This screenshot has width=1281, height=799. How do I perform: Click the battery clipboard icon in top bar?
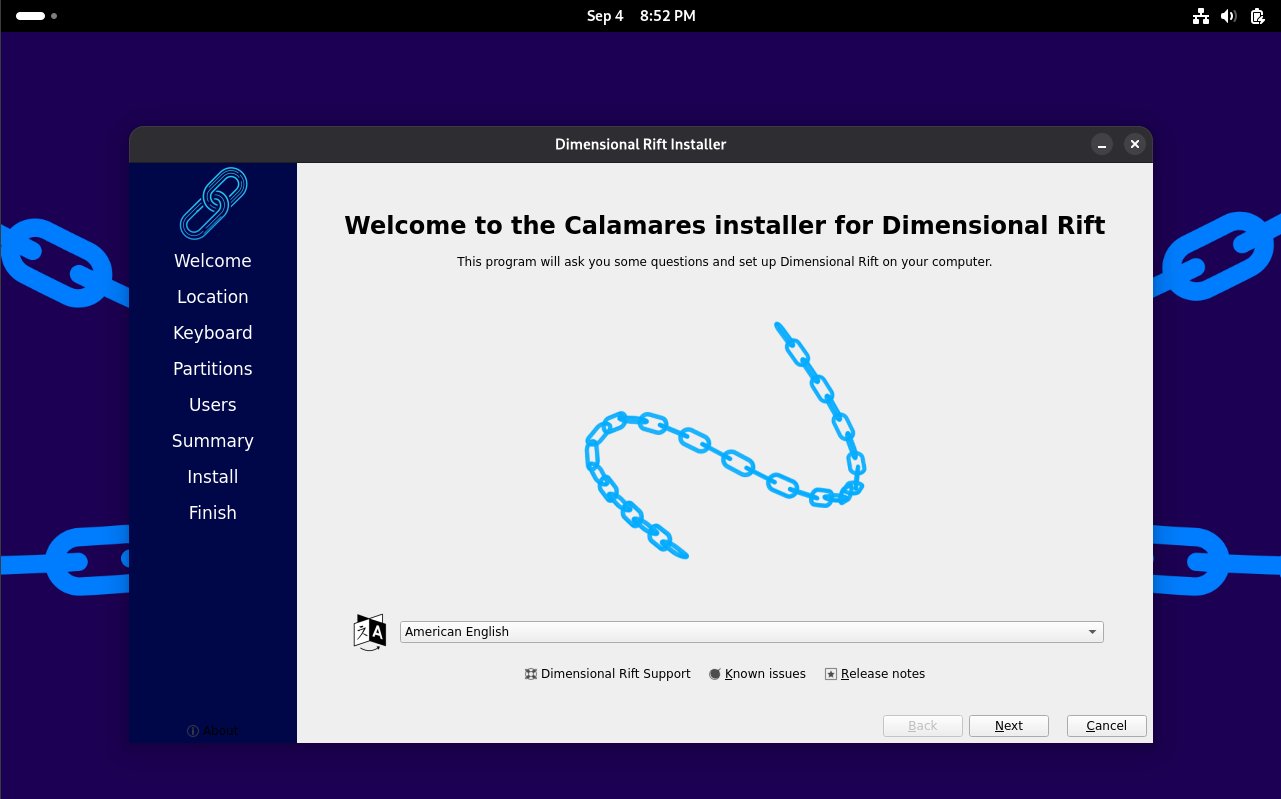1258,16
